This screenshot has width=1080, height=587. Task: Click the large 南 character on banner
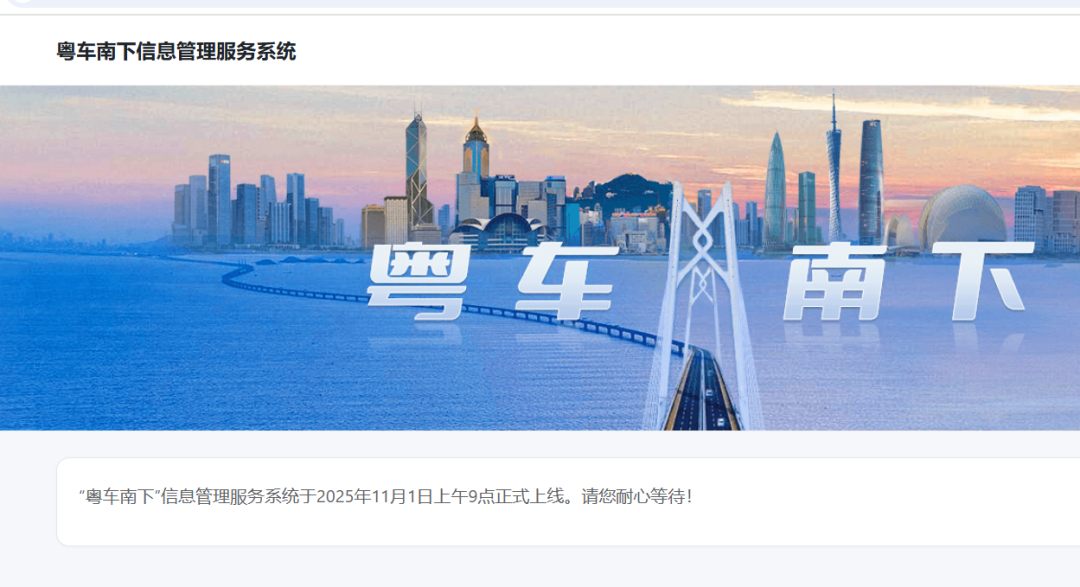coord(835,281)
